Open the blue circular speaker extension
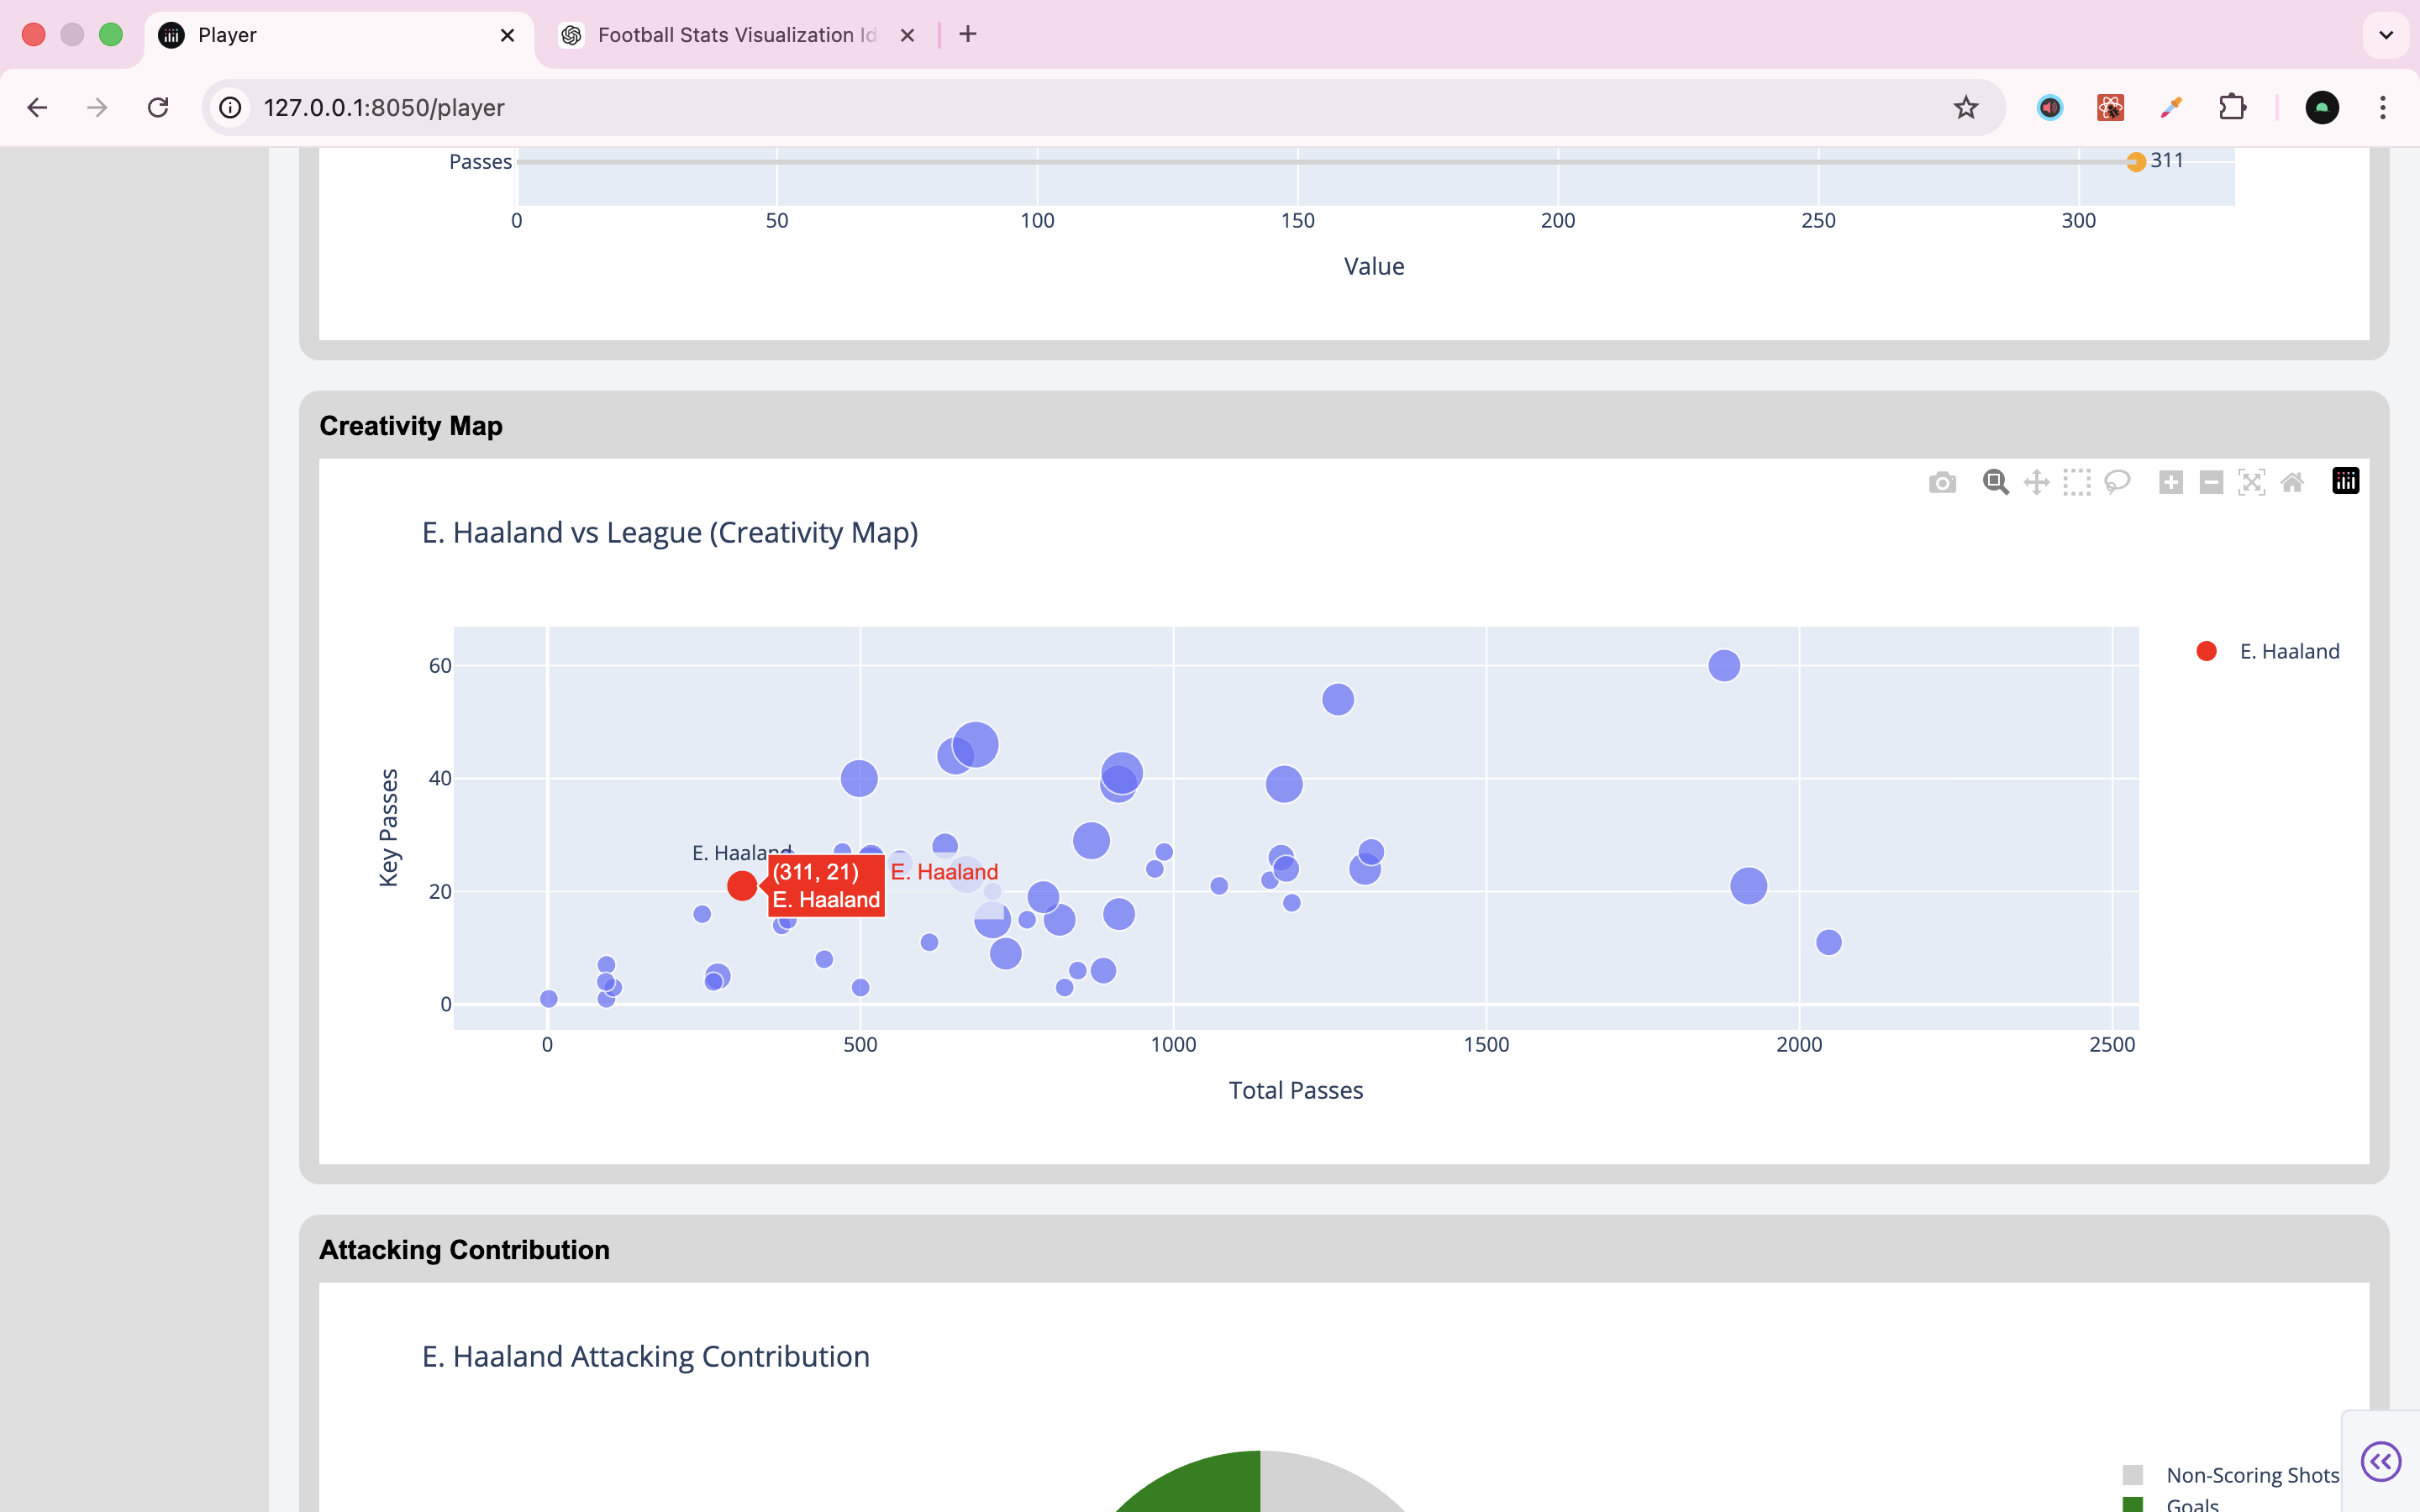 tap(2050, 107)
